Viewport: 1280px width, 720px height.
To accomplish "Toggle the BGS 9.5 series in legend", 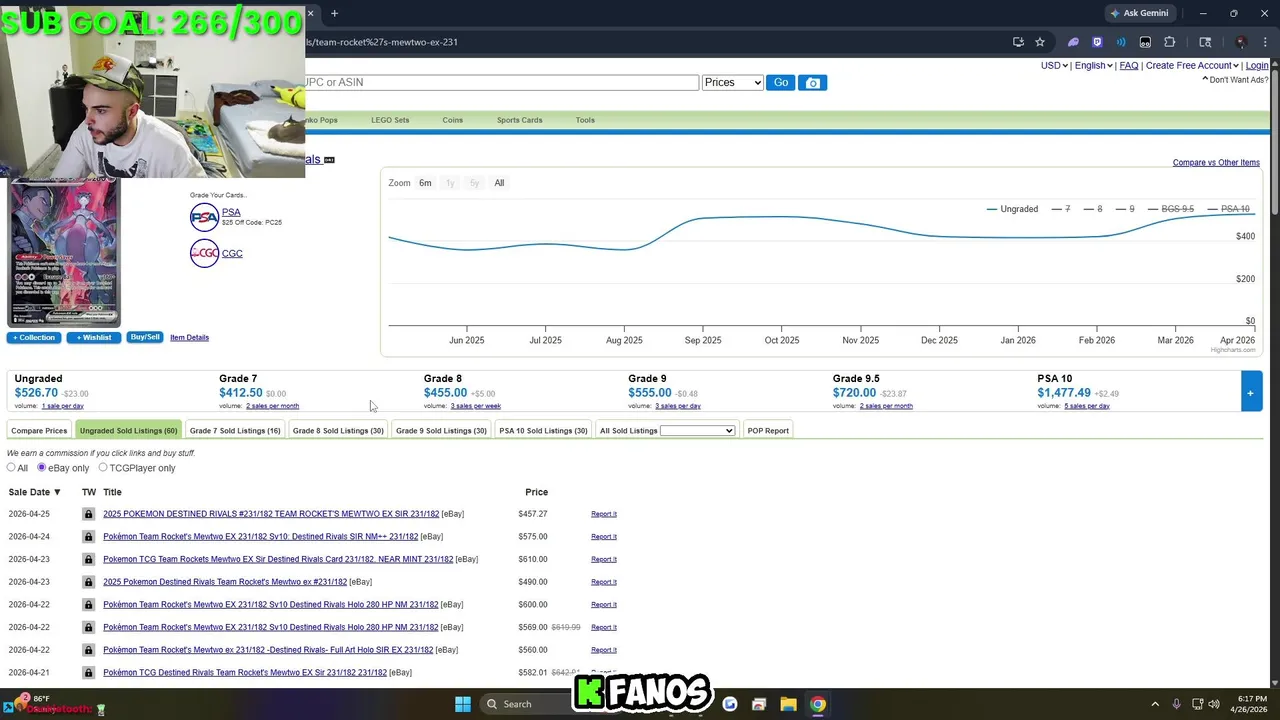I will click(1170, 209).
